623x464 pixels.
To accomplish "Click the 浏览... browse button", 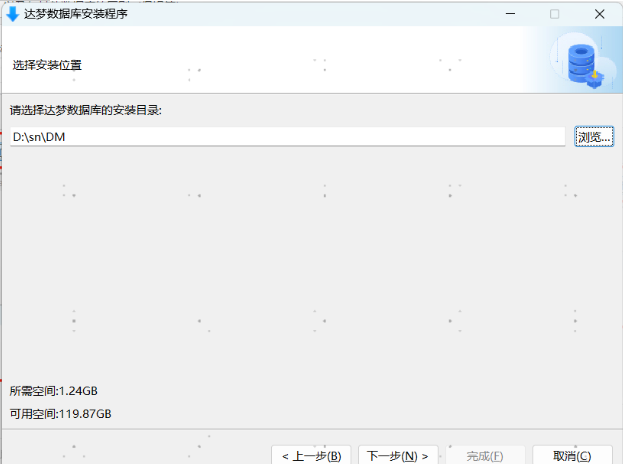I will (x=594, y=137).
